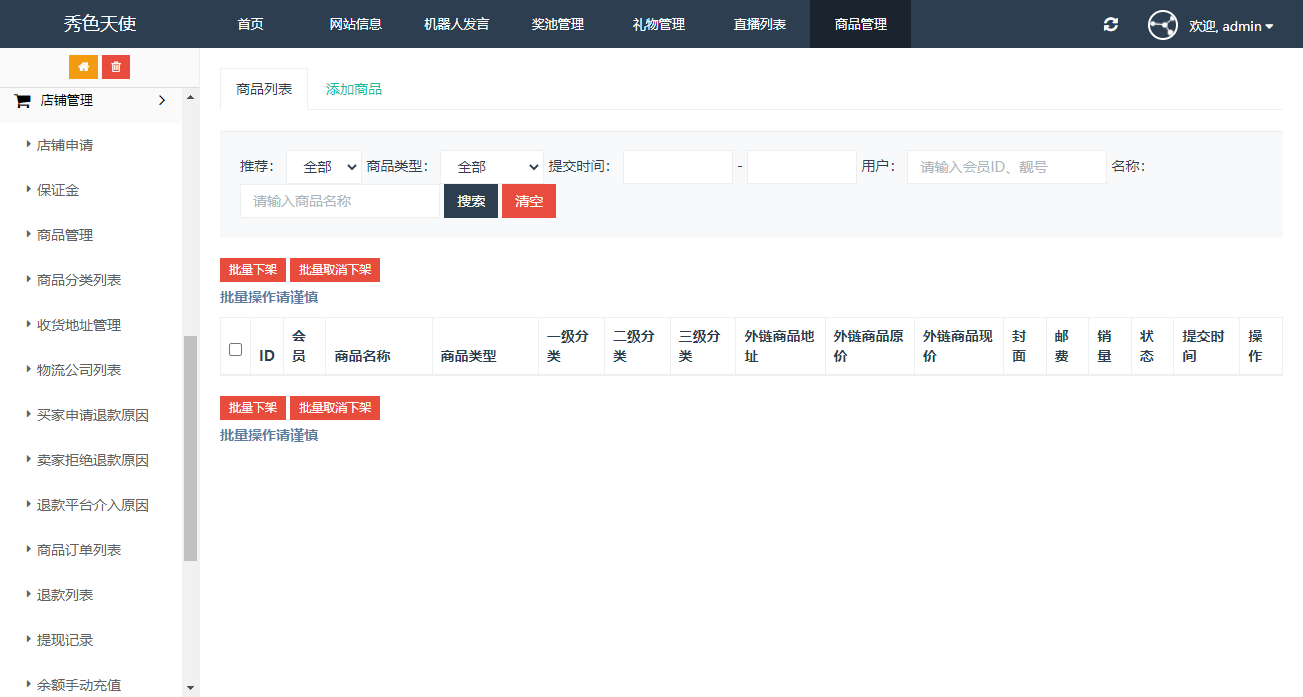Open 商品订单列表 in the sidebar
This screenshot has height=697, width=1303.
(x=79, y=550)
